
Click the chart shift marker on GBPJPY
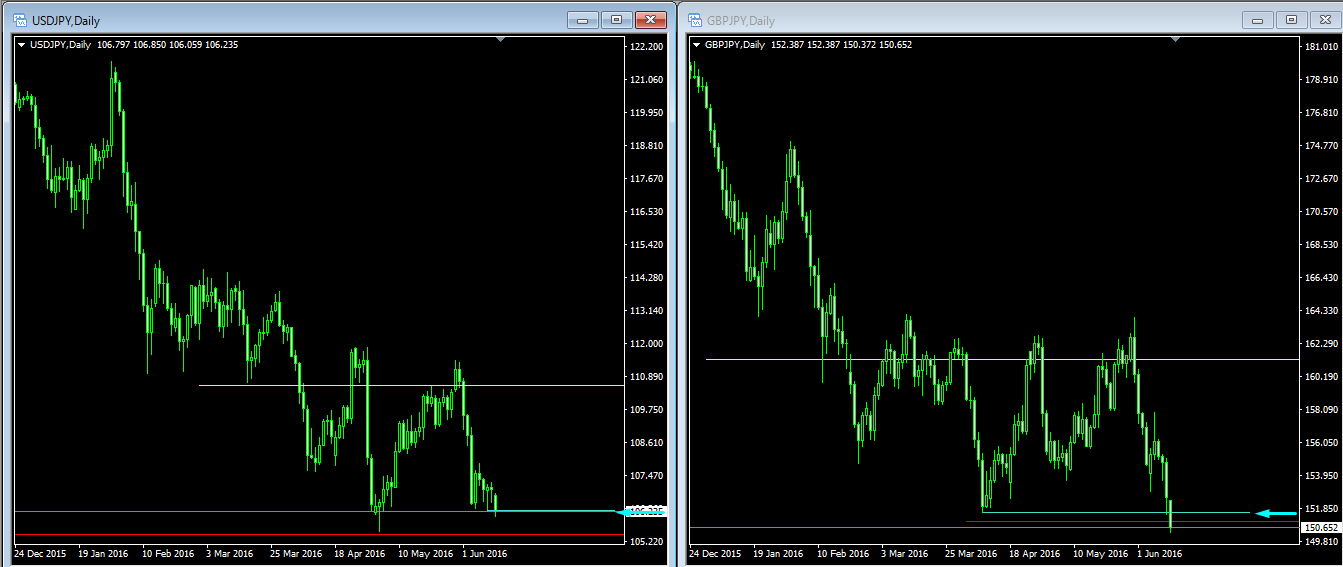click(x=1176, y=39)
